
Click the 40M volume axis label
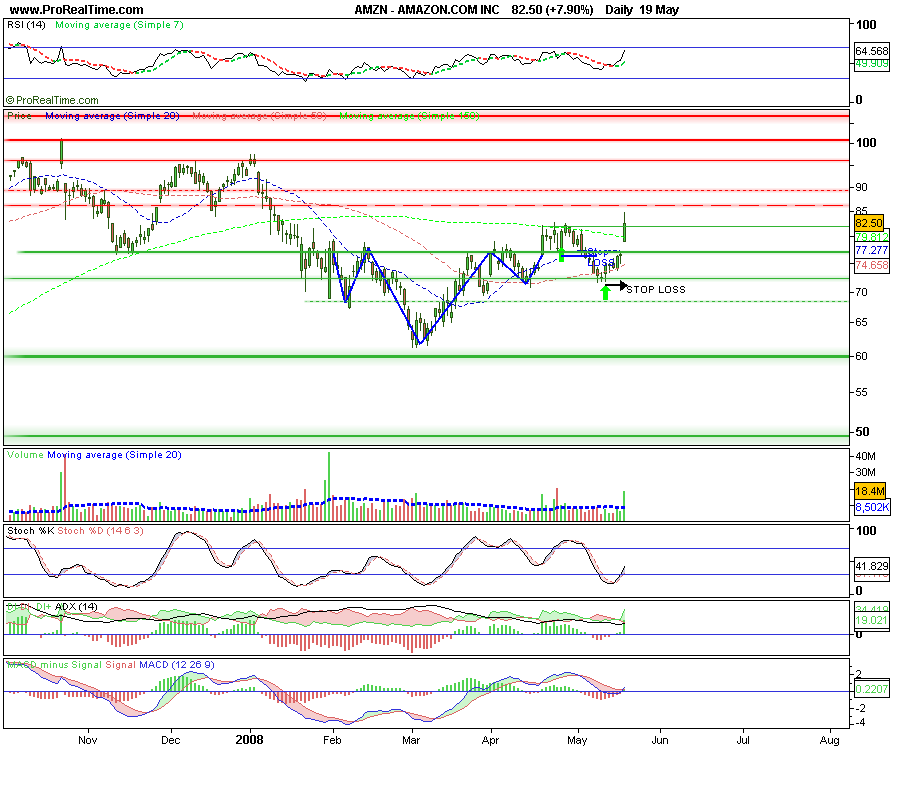pyautogui.click(x=866, y=457)
